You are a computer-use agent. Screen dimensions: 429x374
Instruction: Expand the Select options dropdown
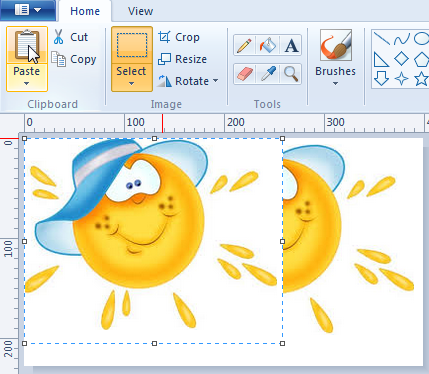(x=132, y=84)
